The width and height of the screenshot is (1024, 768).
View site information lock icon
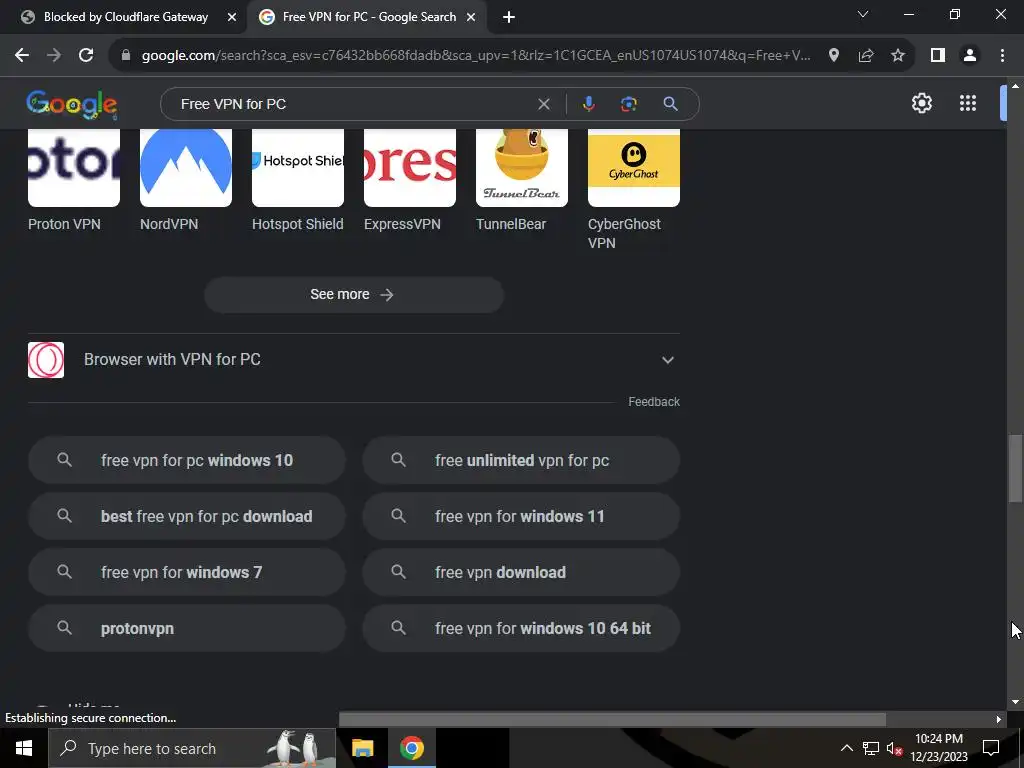pyautogui.click(x=126, y=56)
